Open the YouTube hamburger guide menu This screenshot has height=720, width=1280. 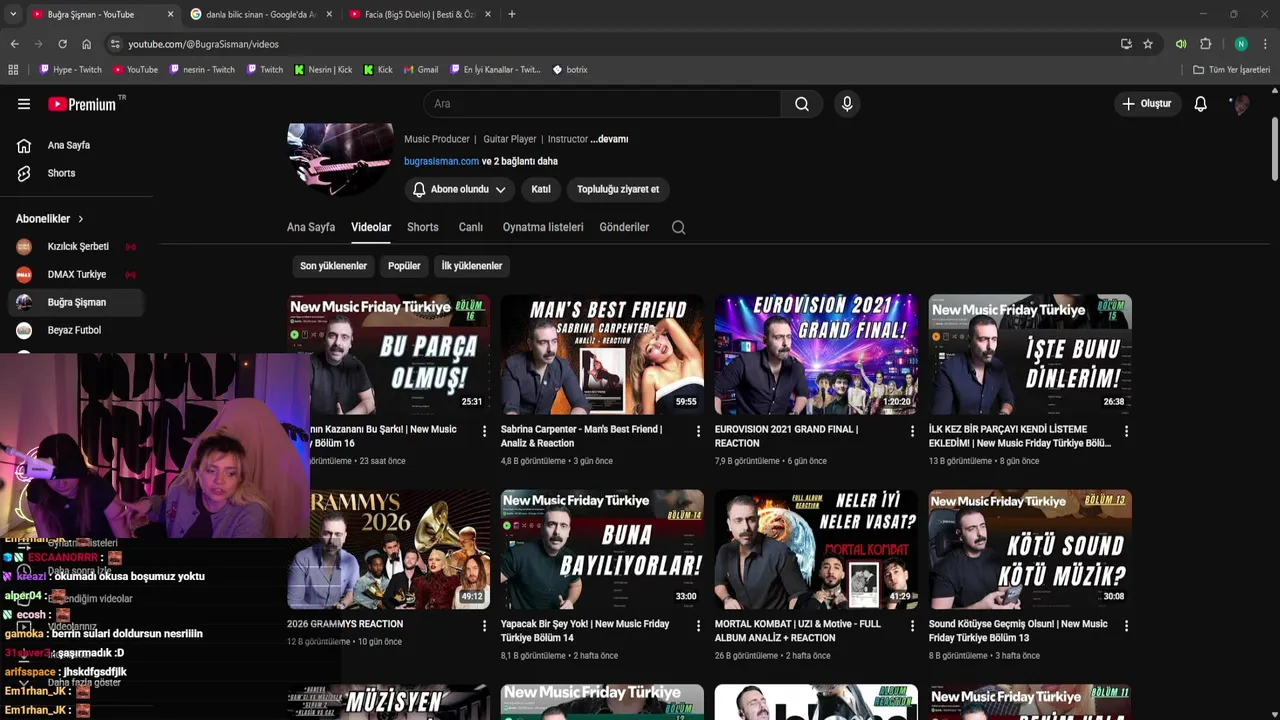click(24, 104)
